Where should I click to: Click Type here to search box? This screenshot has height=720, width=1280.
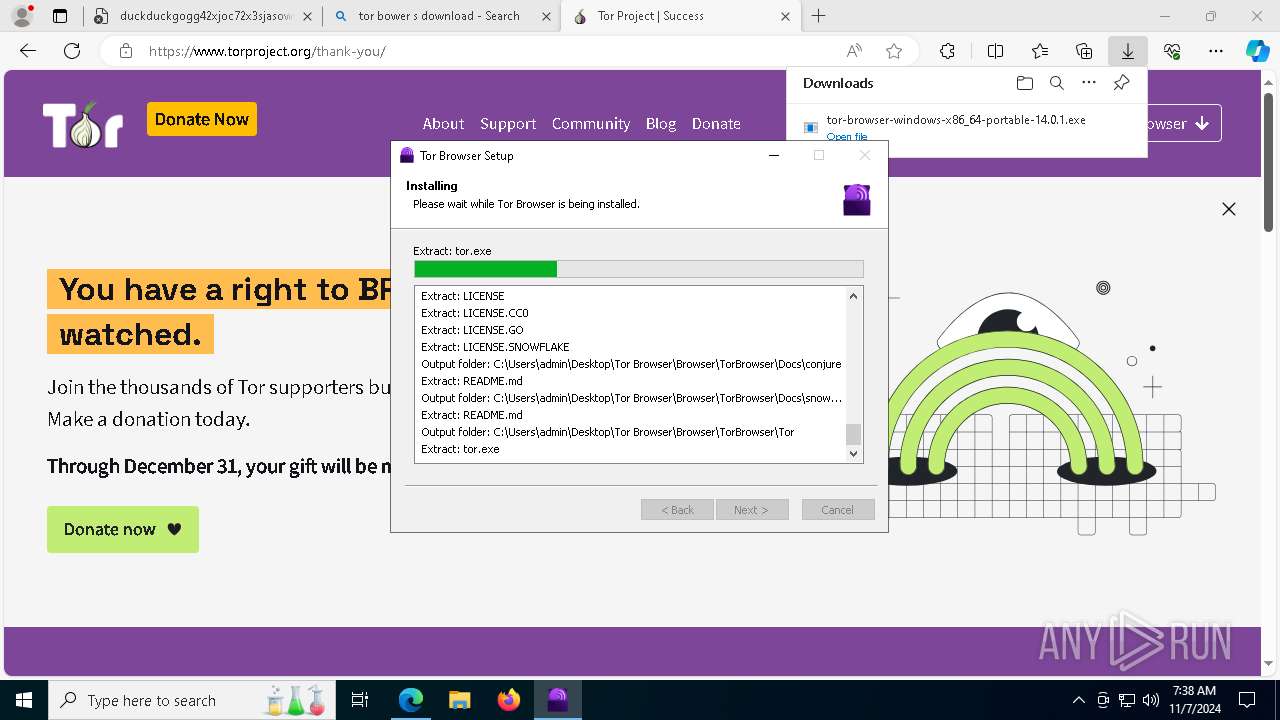click(192, 700)
